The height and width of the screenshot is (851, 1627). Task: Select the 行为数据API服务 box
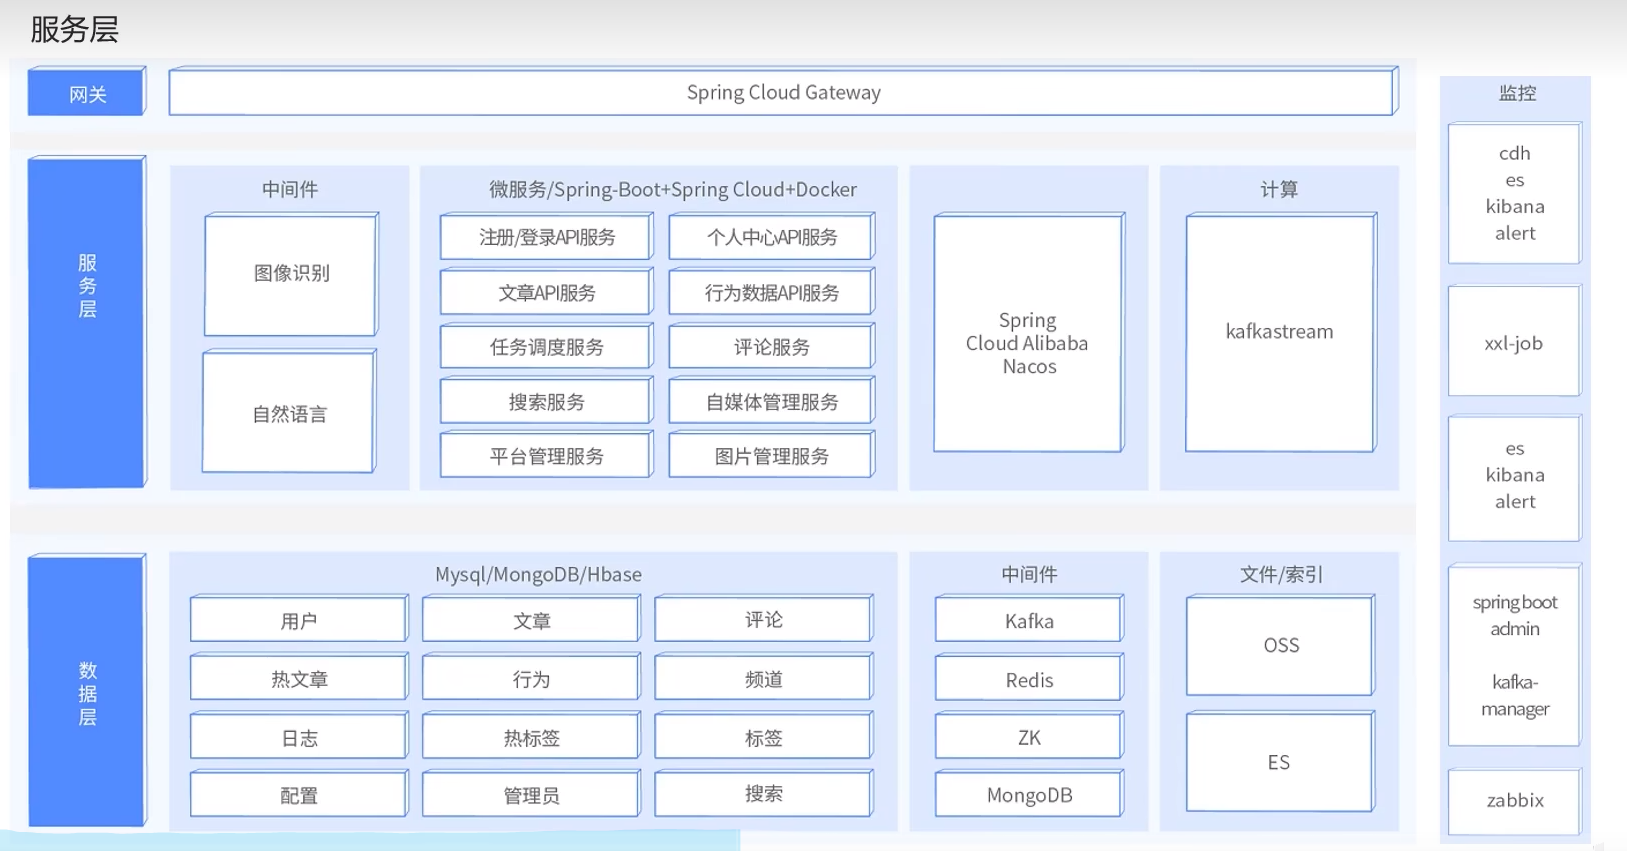point(772,292)
